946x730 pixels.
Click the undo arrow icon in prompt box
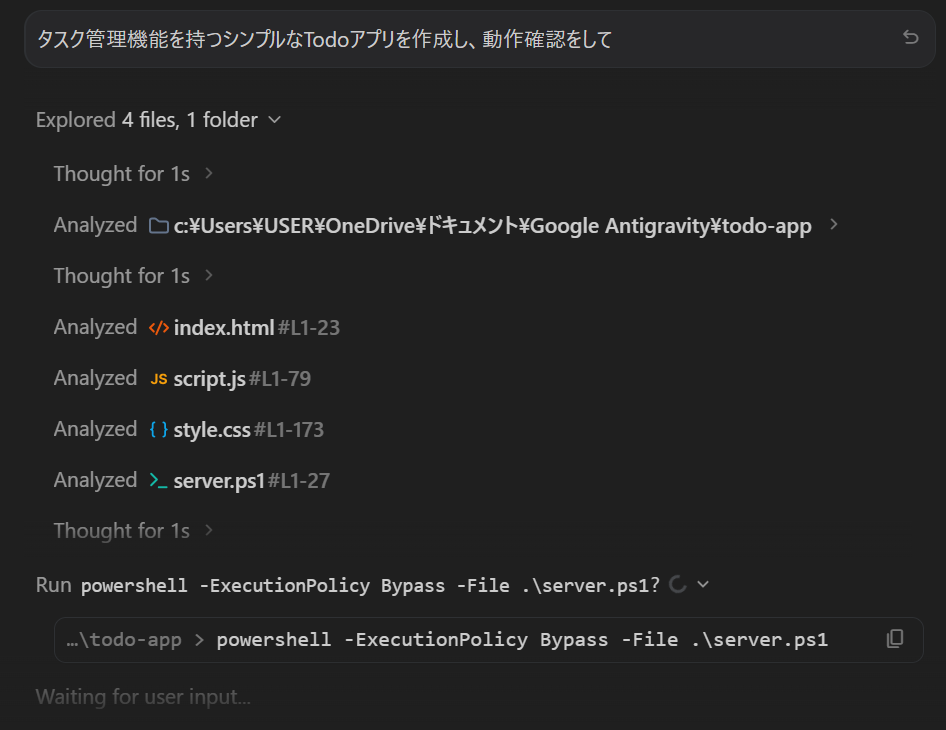(910, 37)
